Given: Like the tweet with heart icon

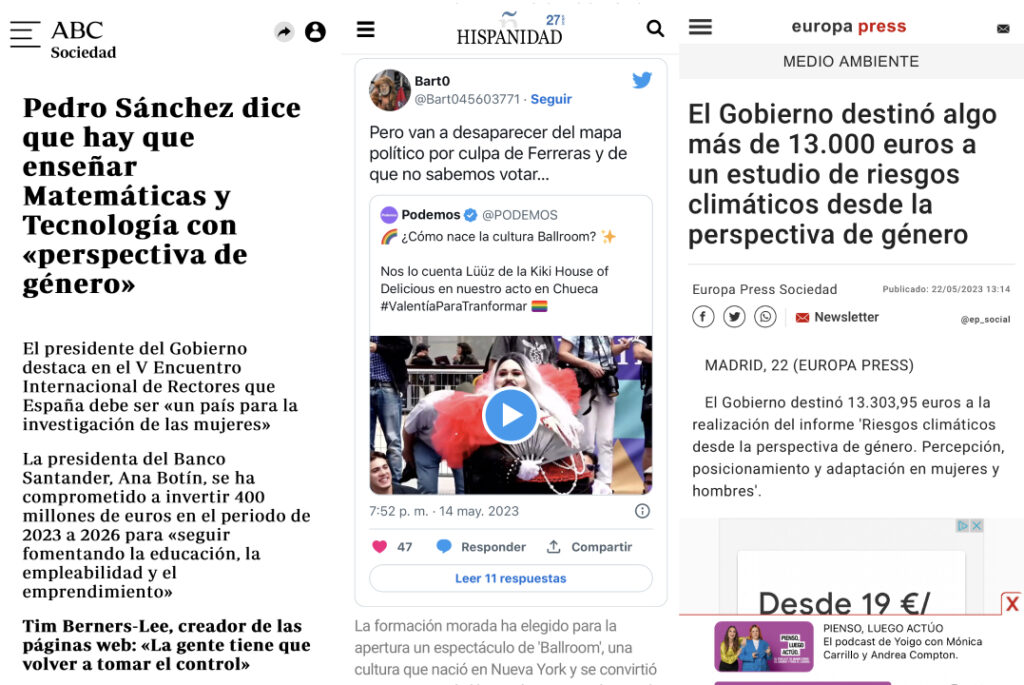Looking at the screenshot, I should tap(379, 547).
